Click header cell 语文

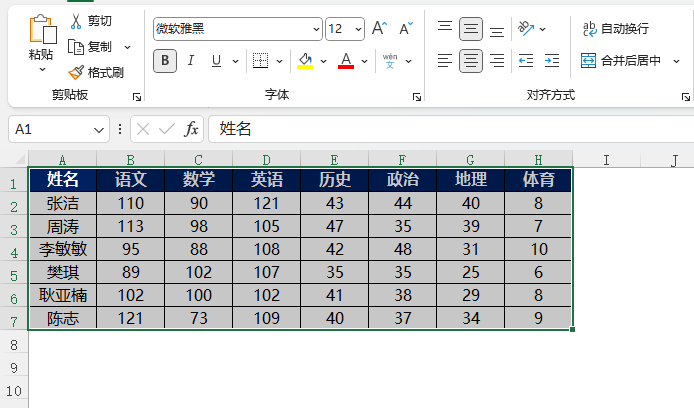tap(131, 180)
